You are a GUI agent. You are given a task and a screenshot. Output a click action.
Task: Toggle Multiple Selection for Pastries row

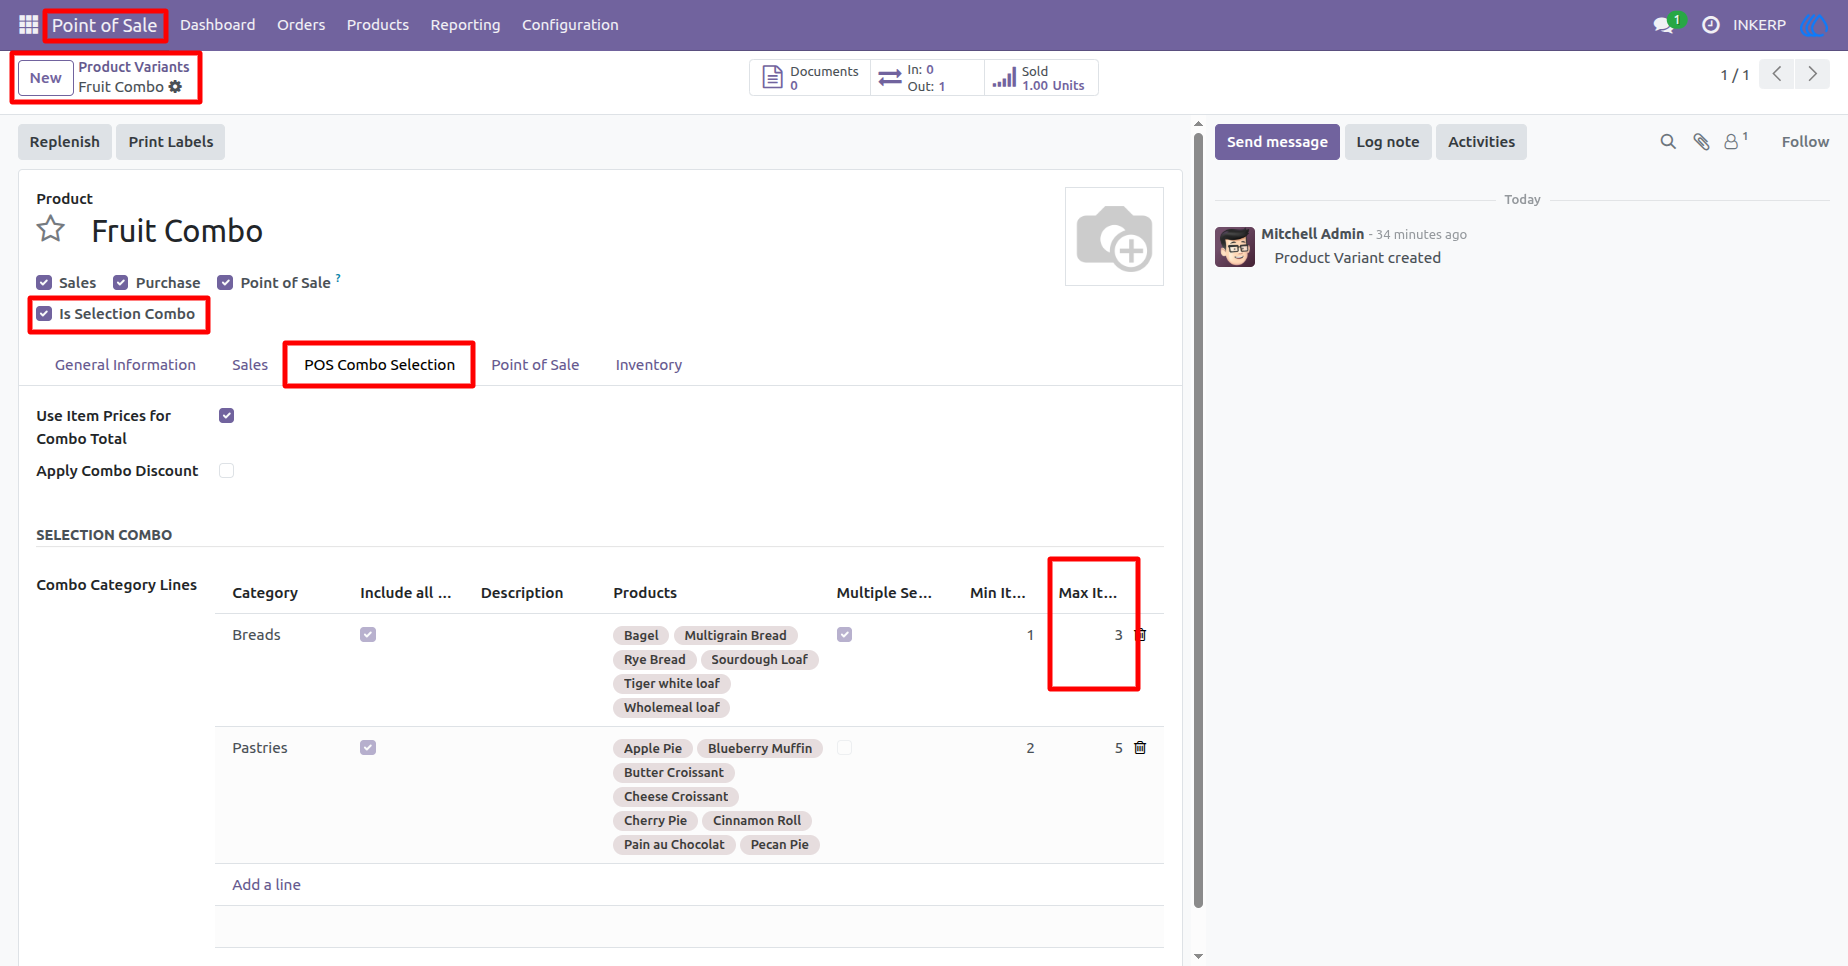click(845, 748)
